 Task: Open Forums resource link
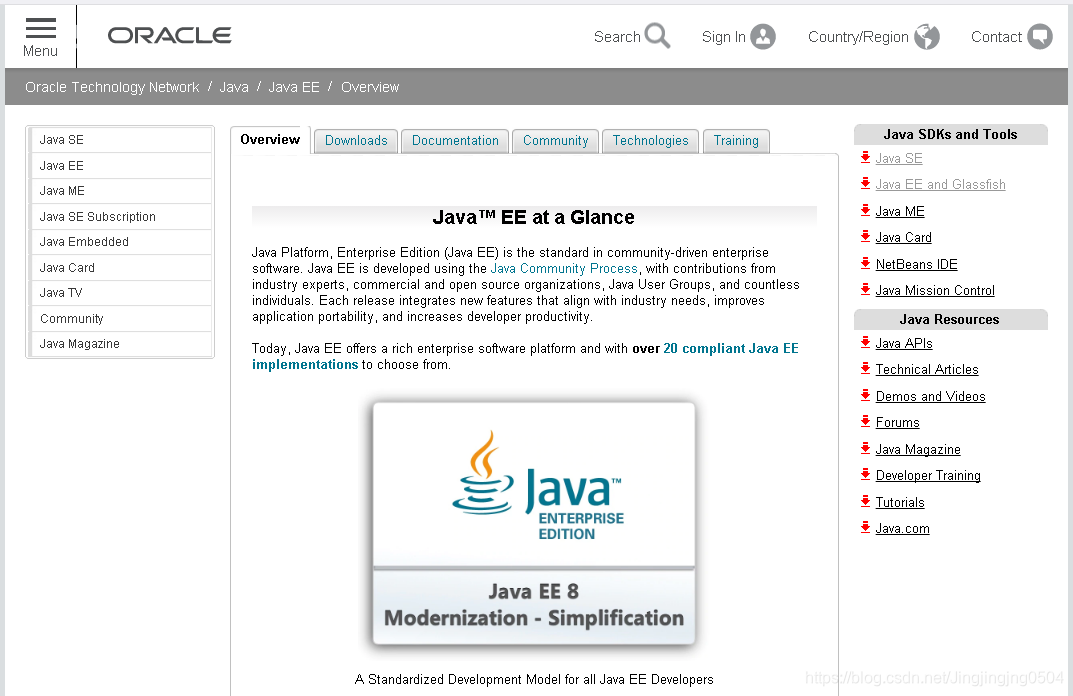coord(897,422)
